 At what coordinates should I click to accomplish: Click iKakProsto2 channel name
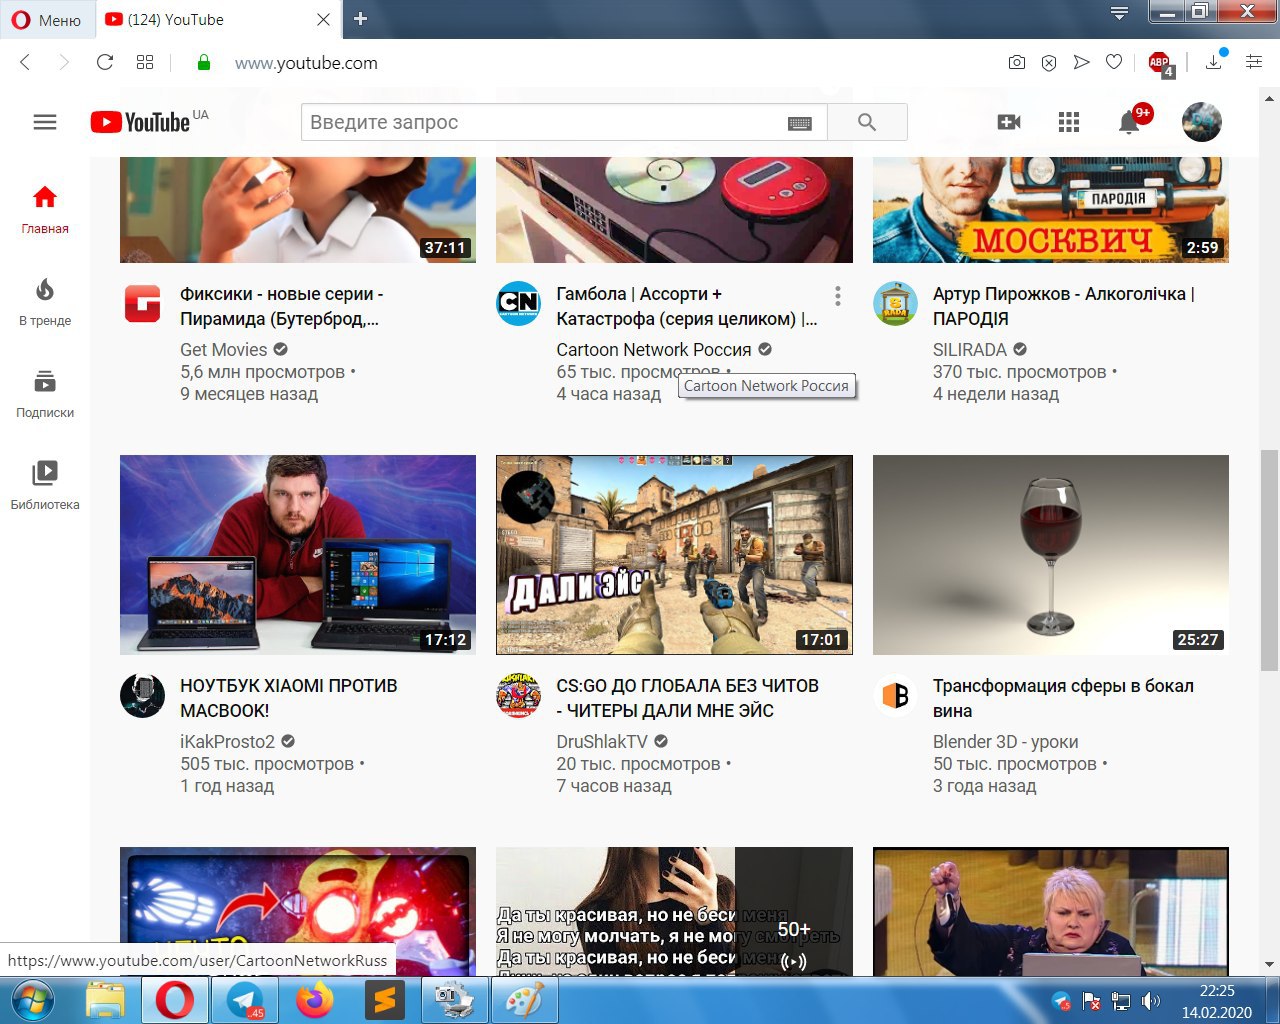point(227,742)
